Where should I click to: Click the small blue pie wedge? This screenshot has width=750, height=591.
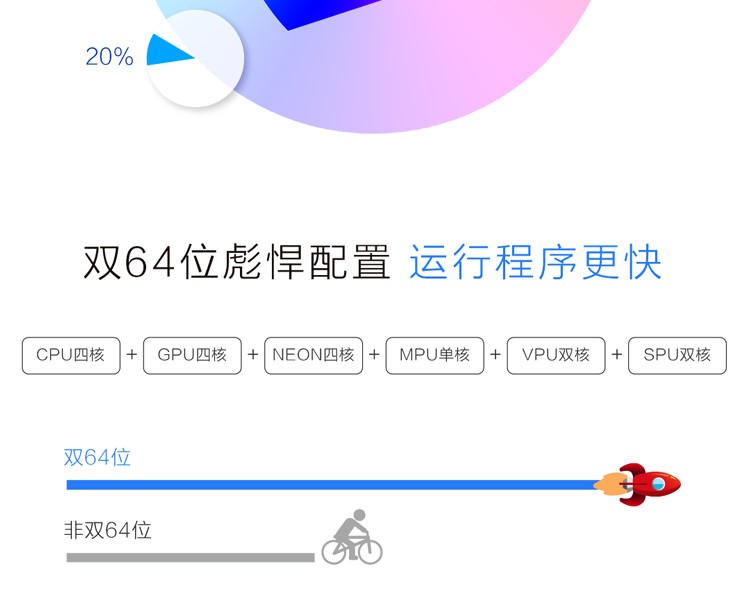click(168, 50)
